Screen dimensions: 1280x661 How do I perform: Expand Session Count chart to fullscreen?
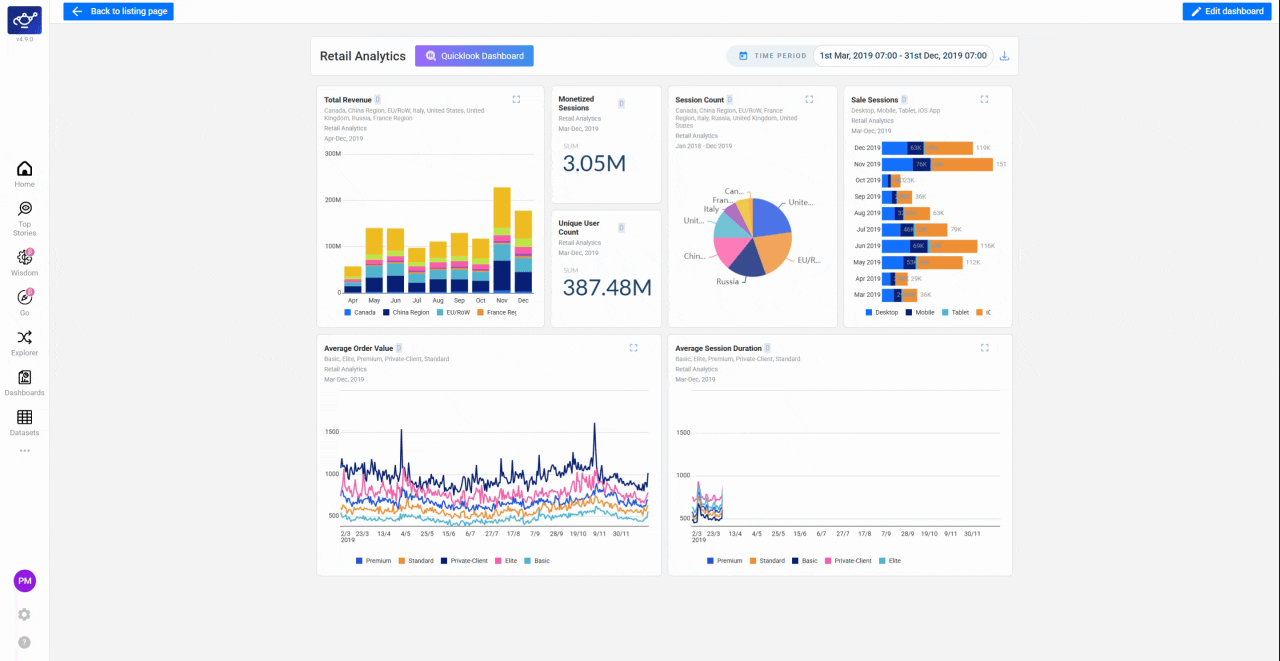[x=809, y=99]
